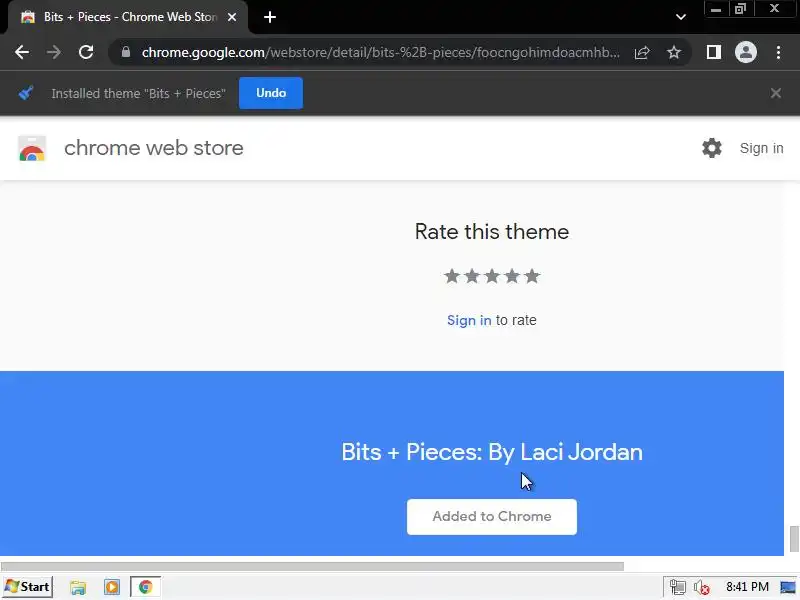The height and width of the screenshot is (600, 800).
Task: Open the profile avatar menu
Action: tap(745, 52)
